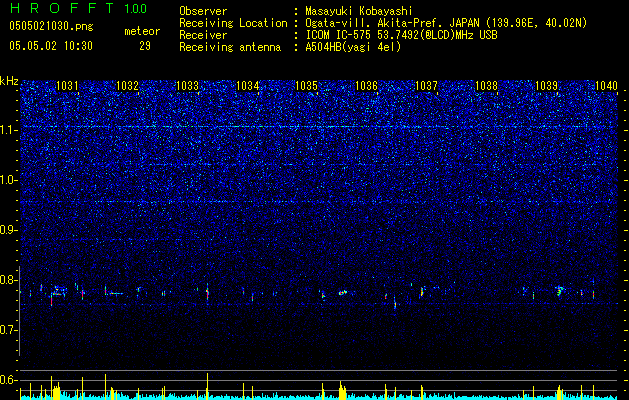The image size is (629, 400).
Task: Select the Ogata-vill. Akita-Pref. JAPAN location text
Action: [444, 23]
